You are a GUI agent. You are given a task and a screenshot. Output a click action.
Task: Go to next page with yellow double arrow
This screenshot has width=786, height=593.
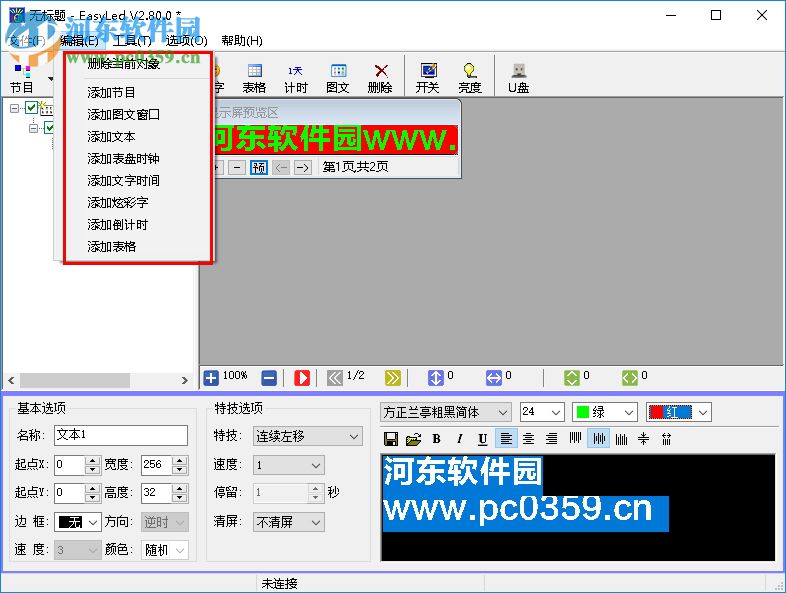[x=392, y=378]
